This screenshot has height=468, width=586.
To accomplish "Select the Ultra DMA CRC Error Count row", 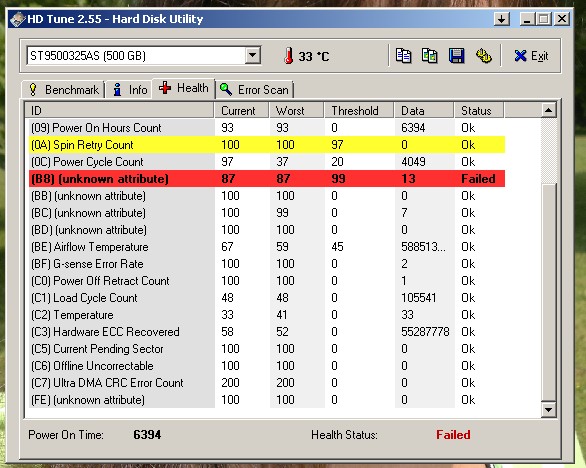I will (x=267, y=383).
